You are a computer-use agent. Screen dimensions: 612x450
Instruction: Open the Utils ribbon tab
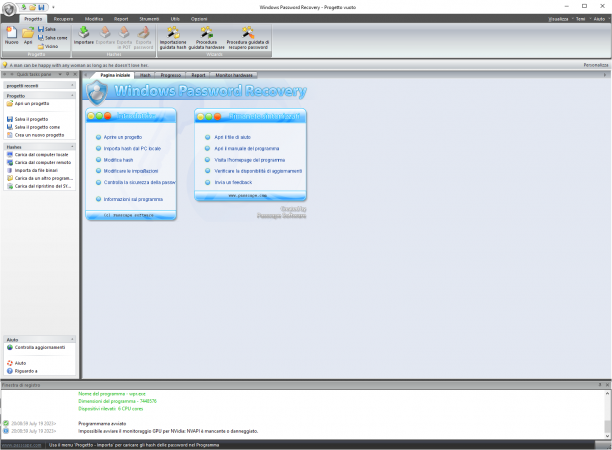[175, 19]
